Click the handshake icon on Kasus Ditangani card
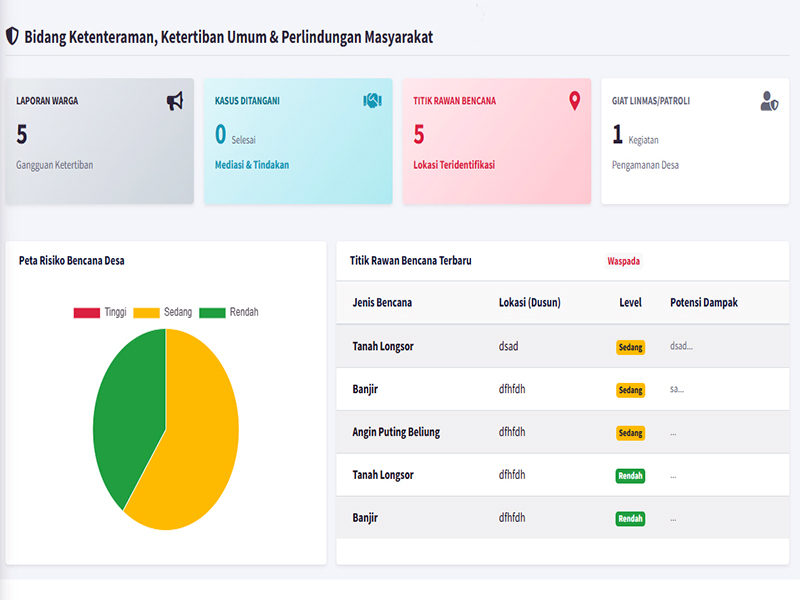800x600 pixels. 372,101
